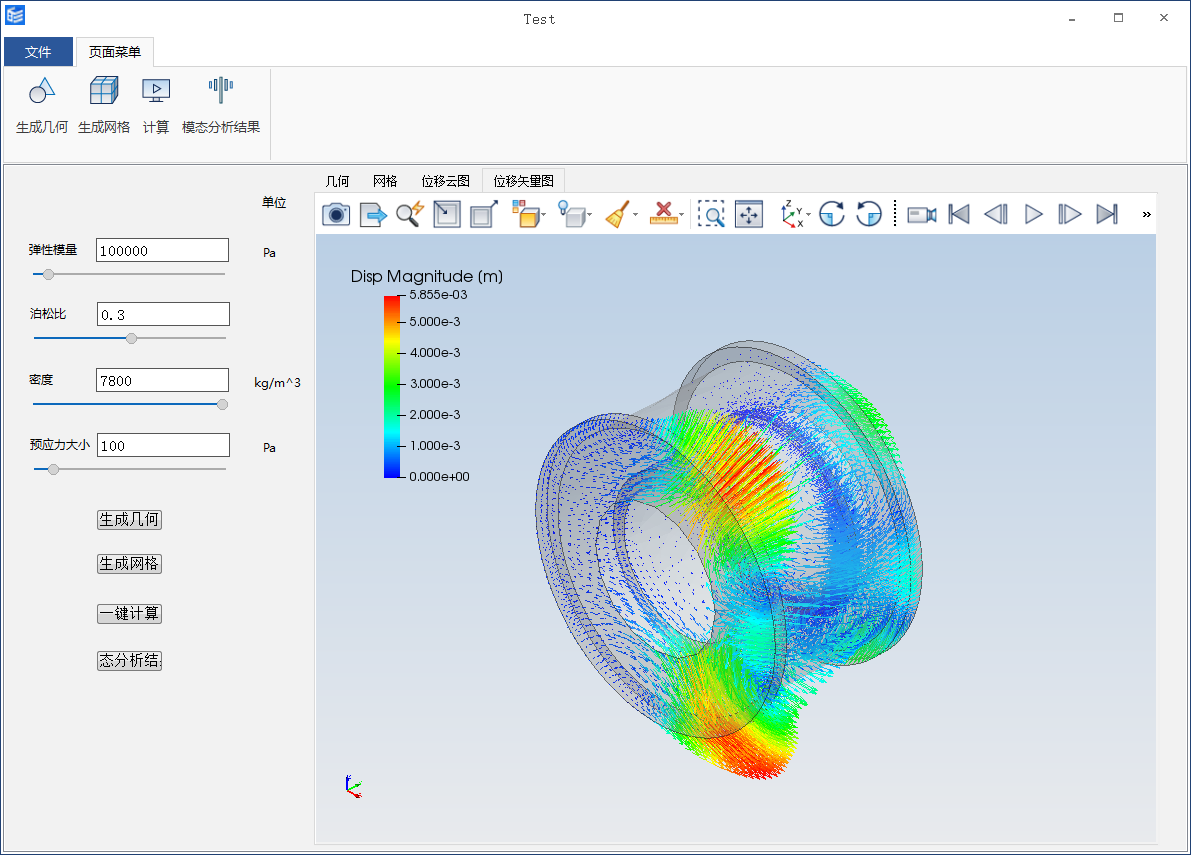Step forward one animation frame

[x=1069, y=214]
